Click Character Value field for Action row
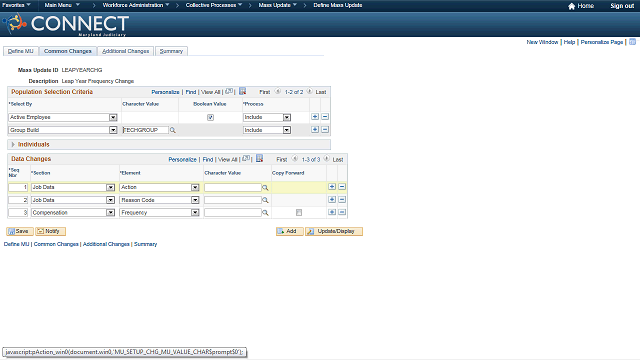 click(233, 187)
